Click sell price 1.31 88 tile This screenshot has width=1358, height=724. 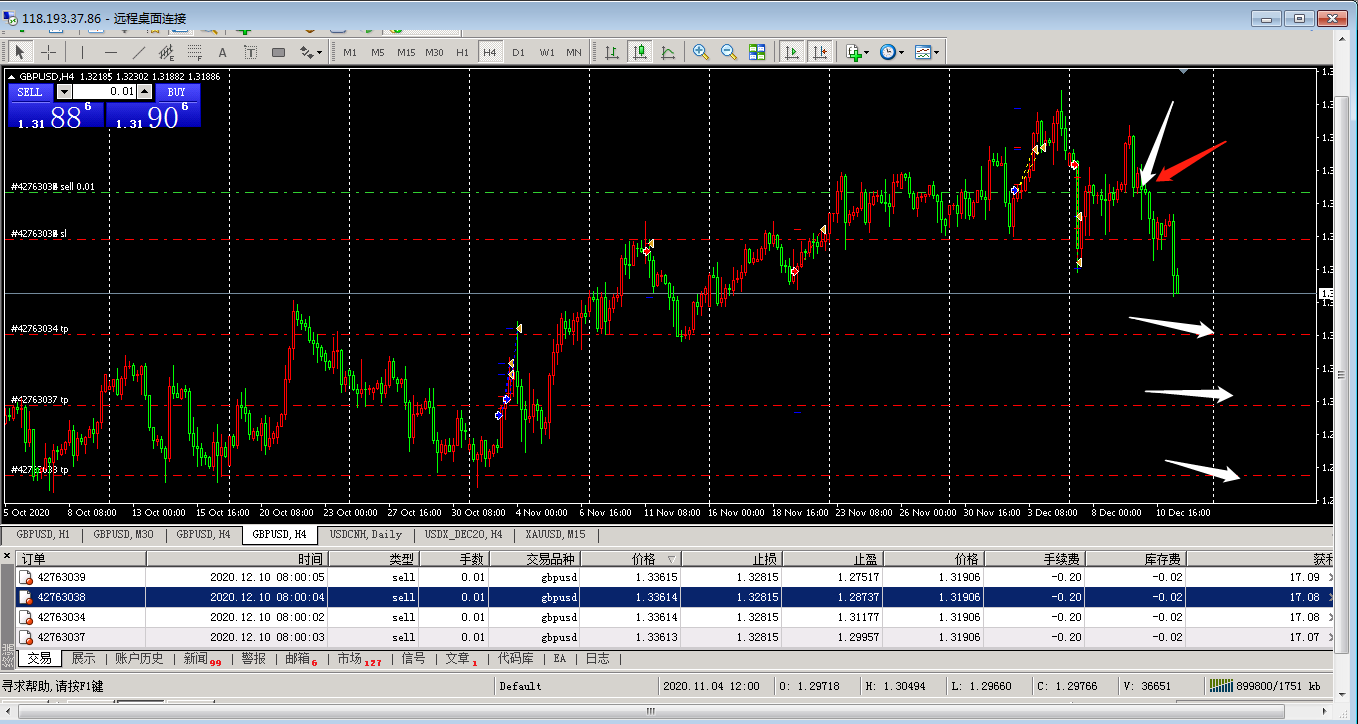[x=55, y=114]
